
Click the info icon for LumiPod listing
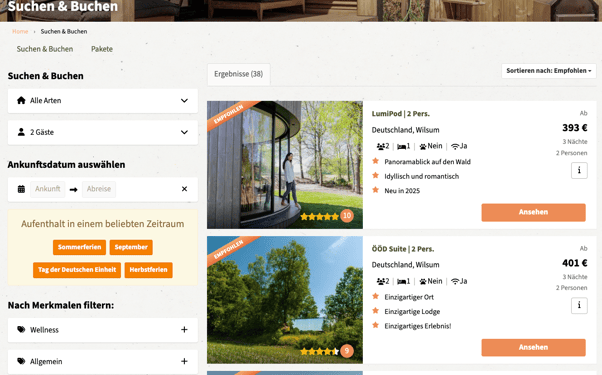tap(579, 170)
